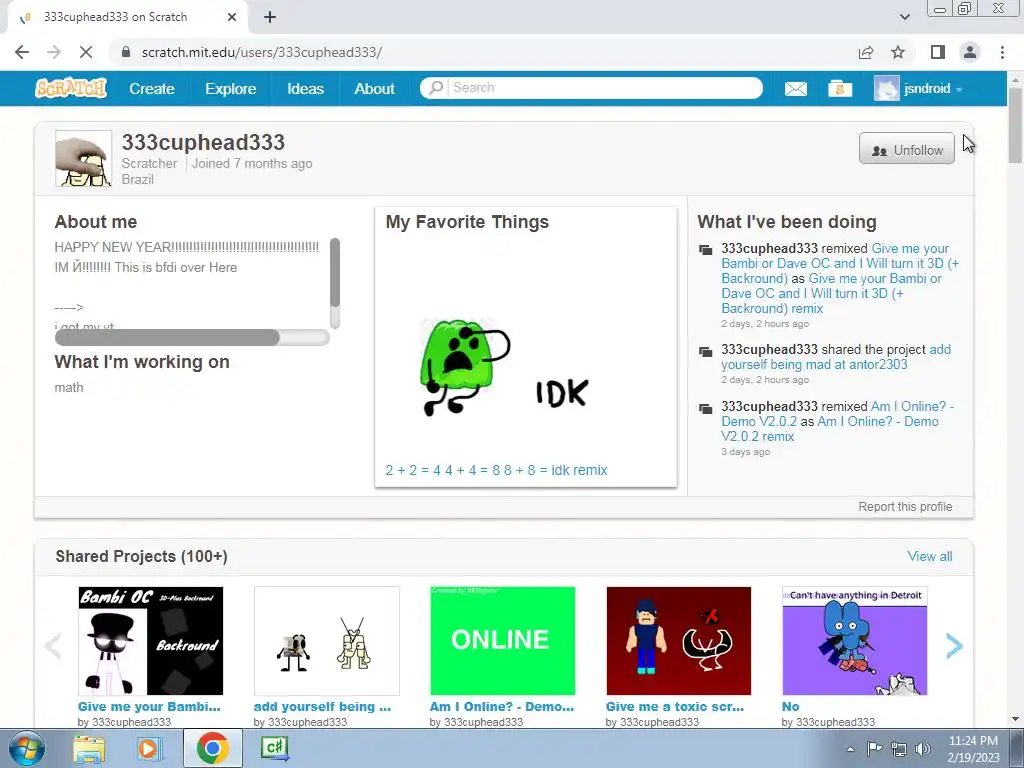Click the volume speaker tray icon

[923, 749]
